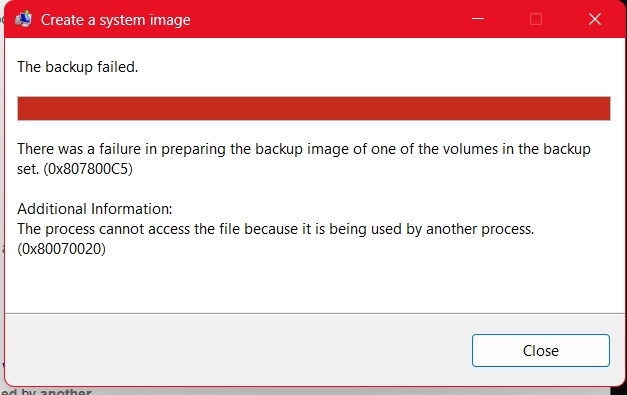627x395 pixels.
Task: Select "The backup failed." status text
Action: click(78, 67)
